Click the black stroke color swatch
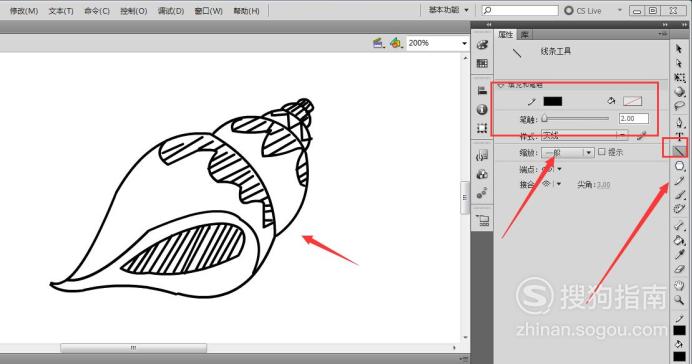 coord(553,101)
